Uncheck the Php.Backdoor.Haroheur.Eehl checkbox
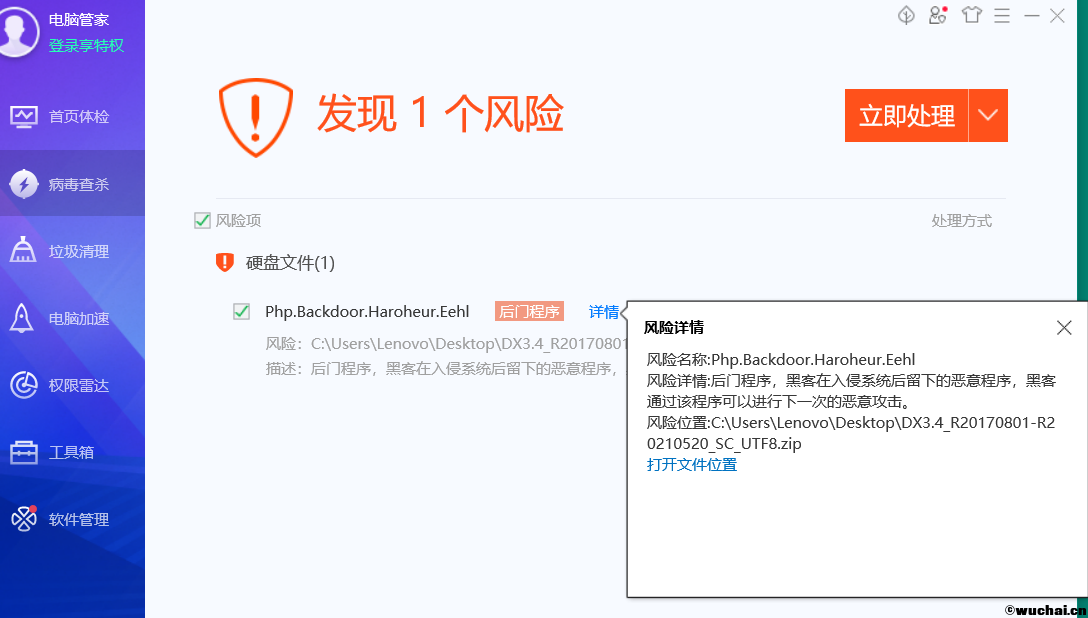The height and width of the screenshot is (618, 1088). (x=241, y=311)
